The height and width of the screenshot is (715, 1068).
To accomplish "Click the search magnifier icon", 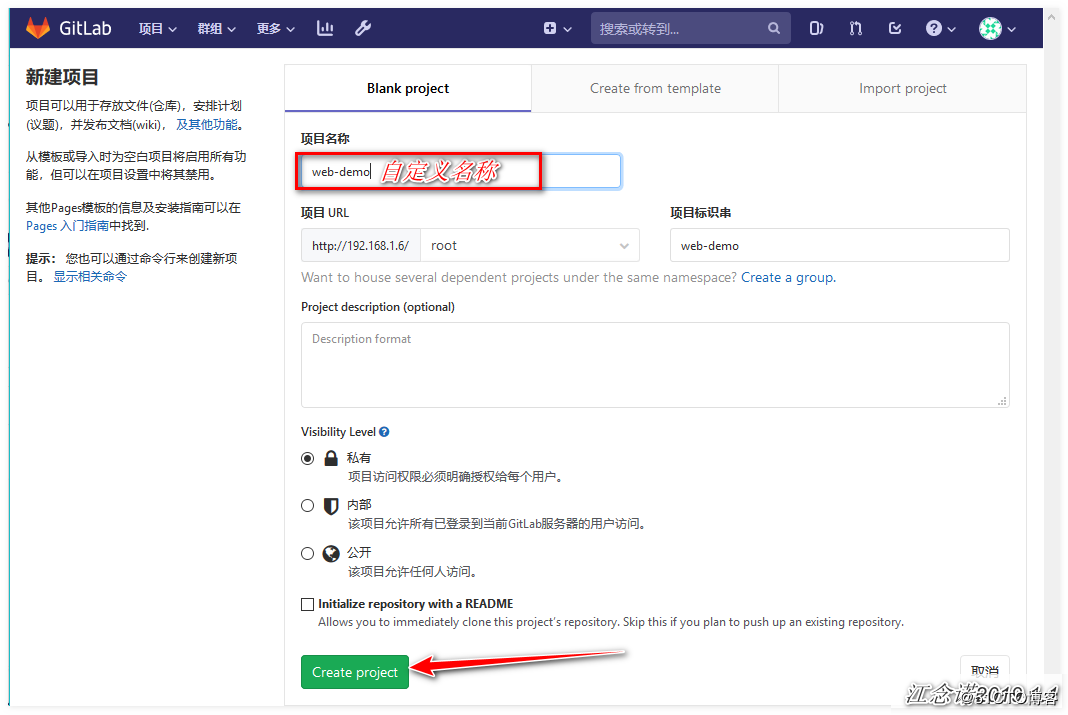I will (774, 28).
